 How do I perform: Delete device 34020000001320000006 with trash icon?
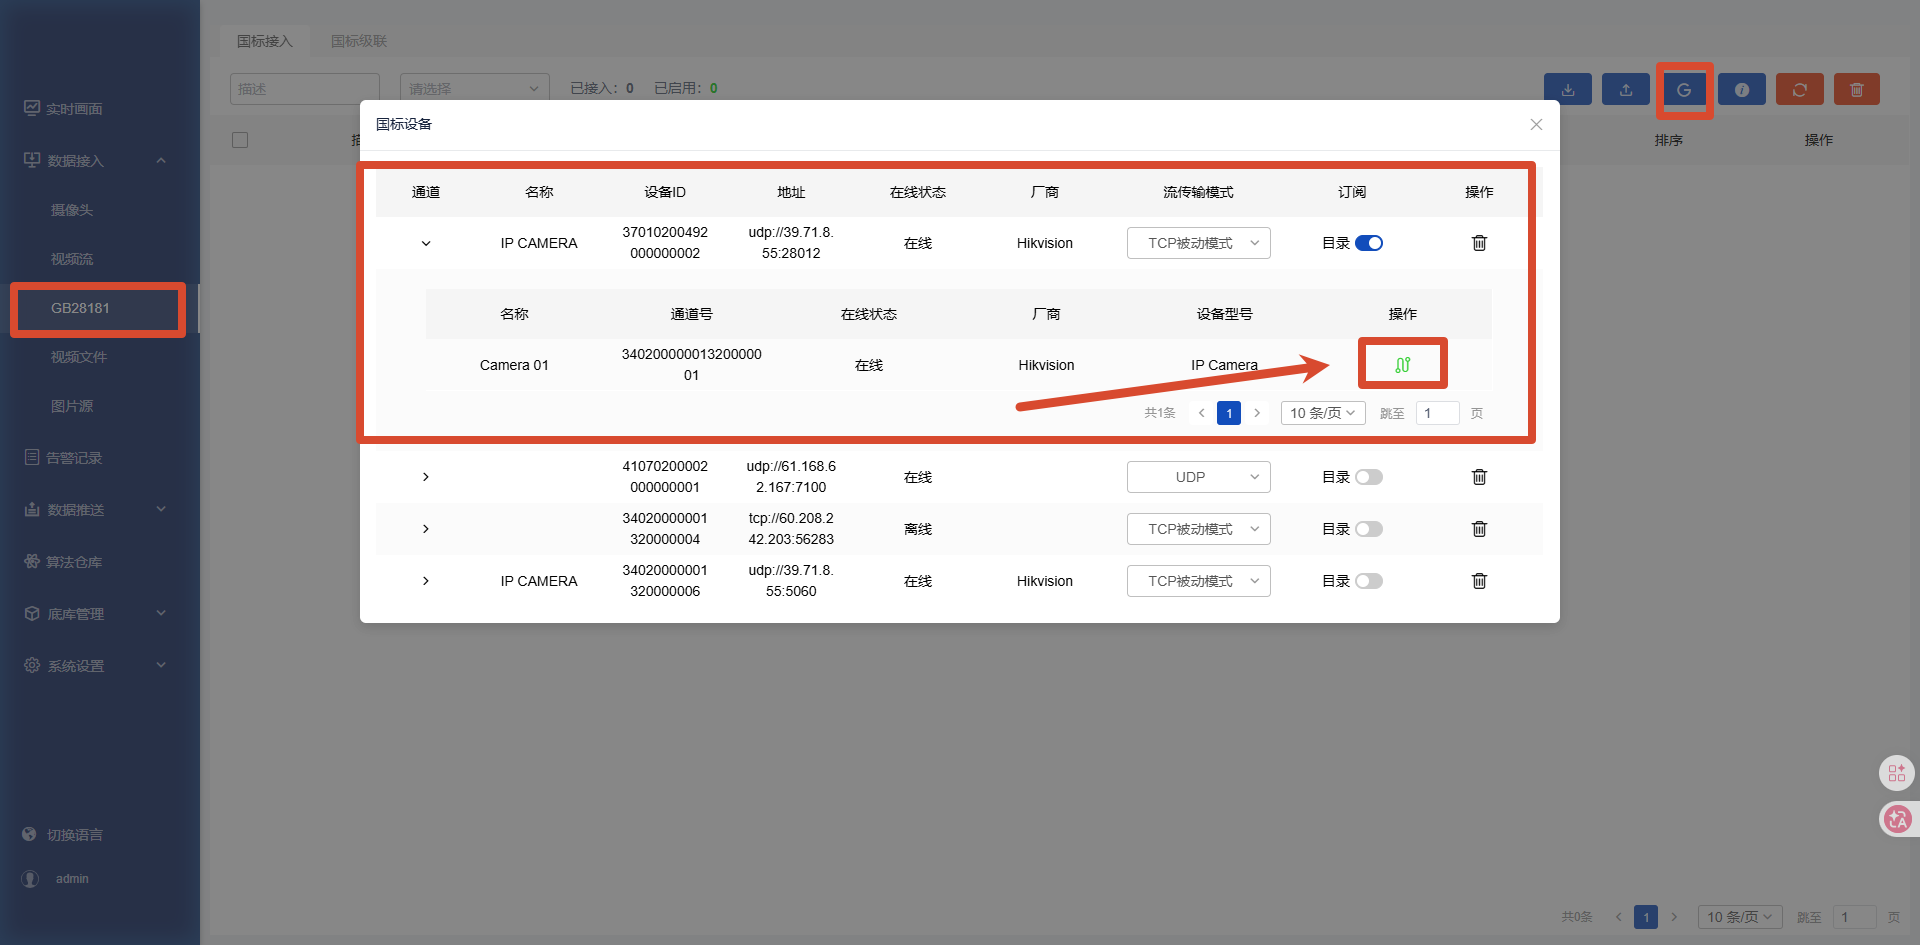coord(1479,581)
